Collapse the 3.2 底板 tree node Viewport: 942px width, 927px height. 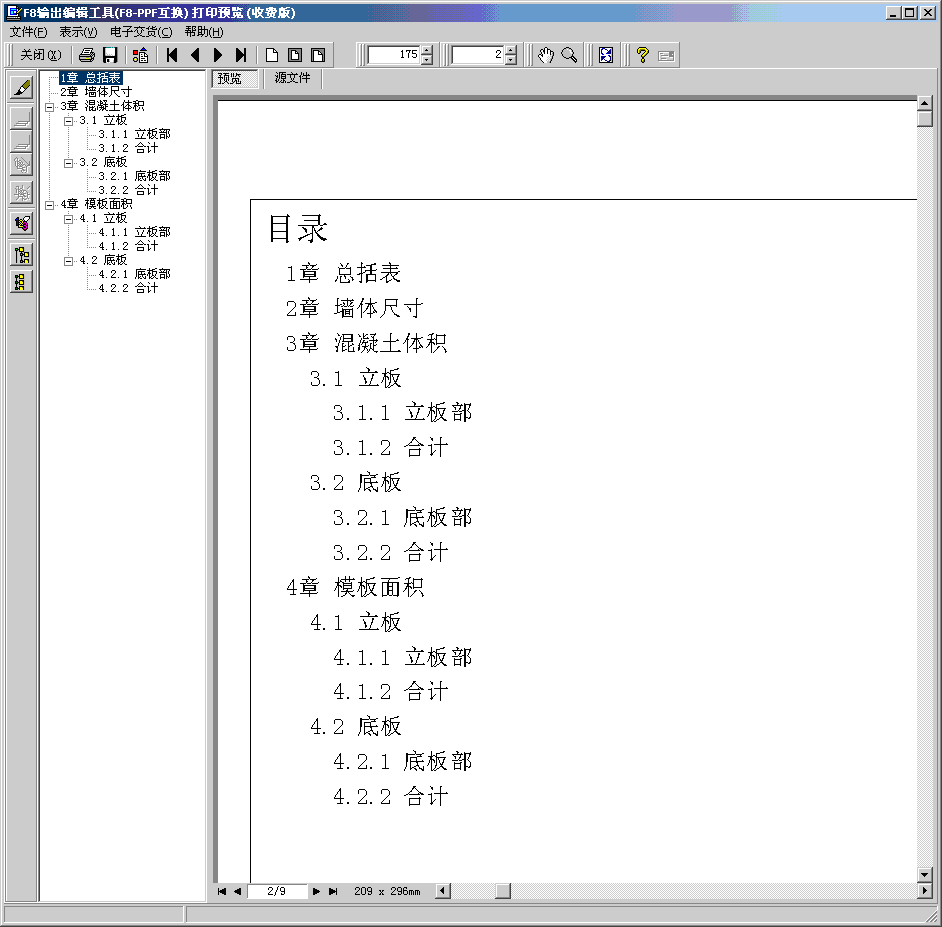point(68,163)
